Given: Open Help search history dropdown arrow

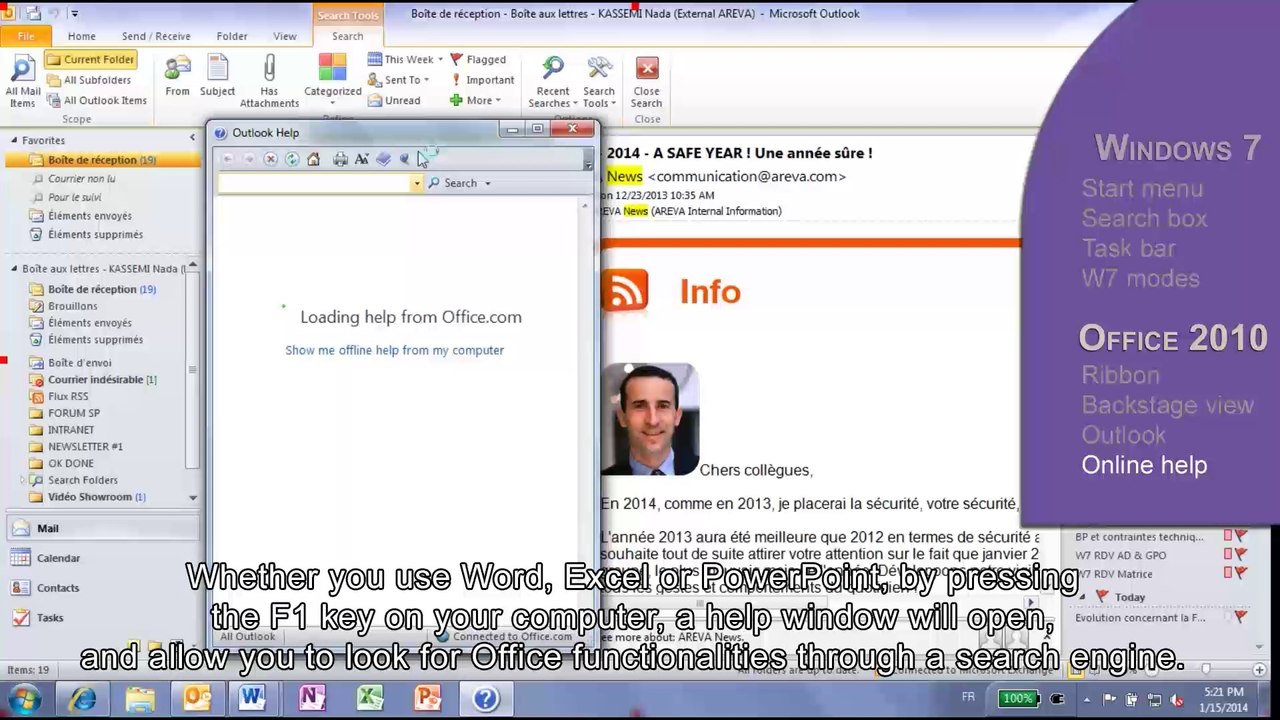Looking at the screenshot, I should (417, 183).
